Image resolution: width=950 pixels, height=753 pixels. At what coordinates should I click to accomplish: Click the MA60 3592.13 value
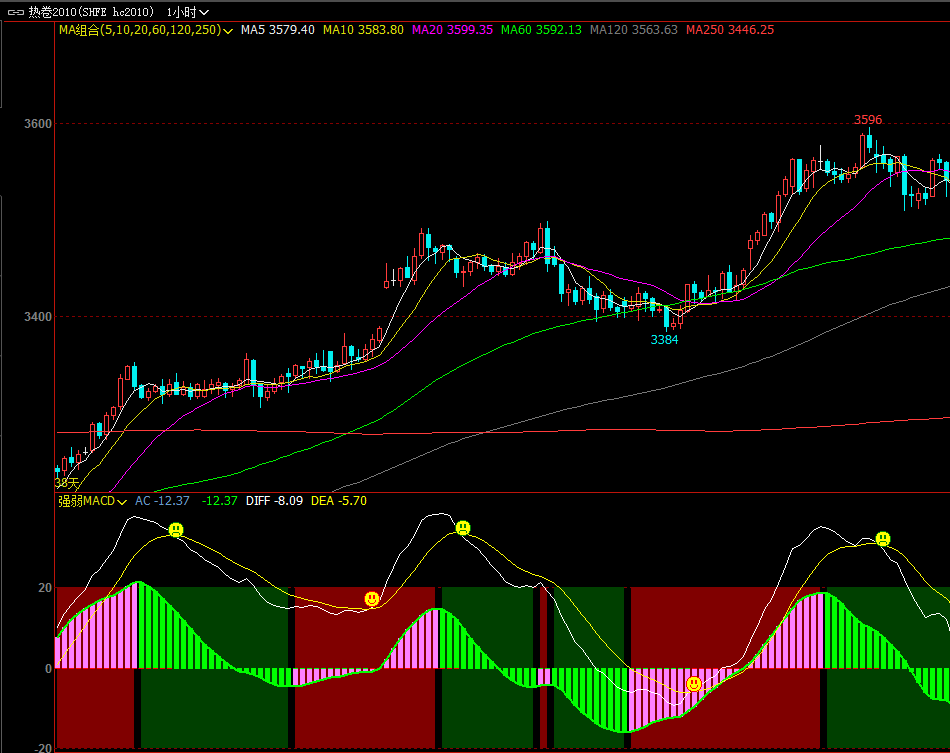tap(541, 30)
